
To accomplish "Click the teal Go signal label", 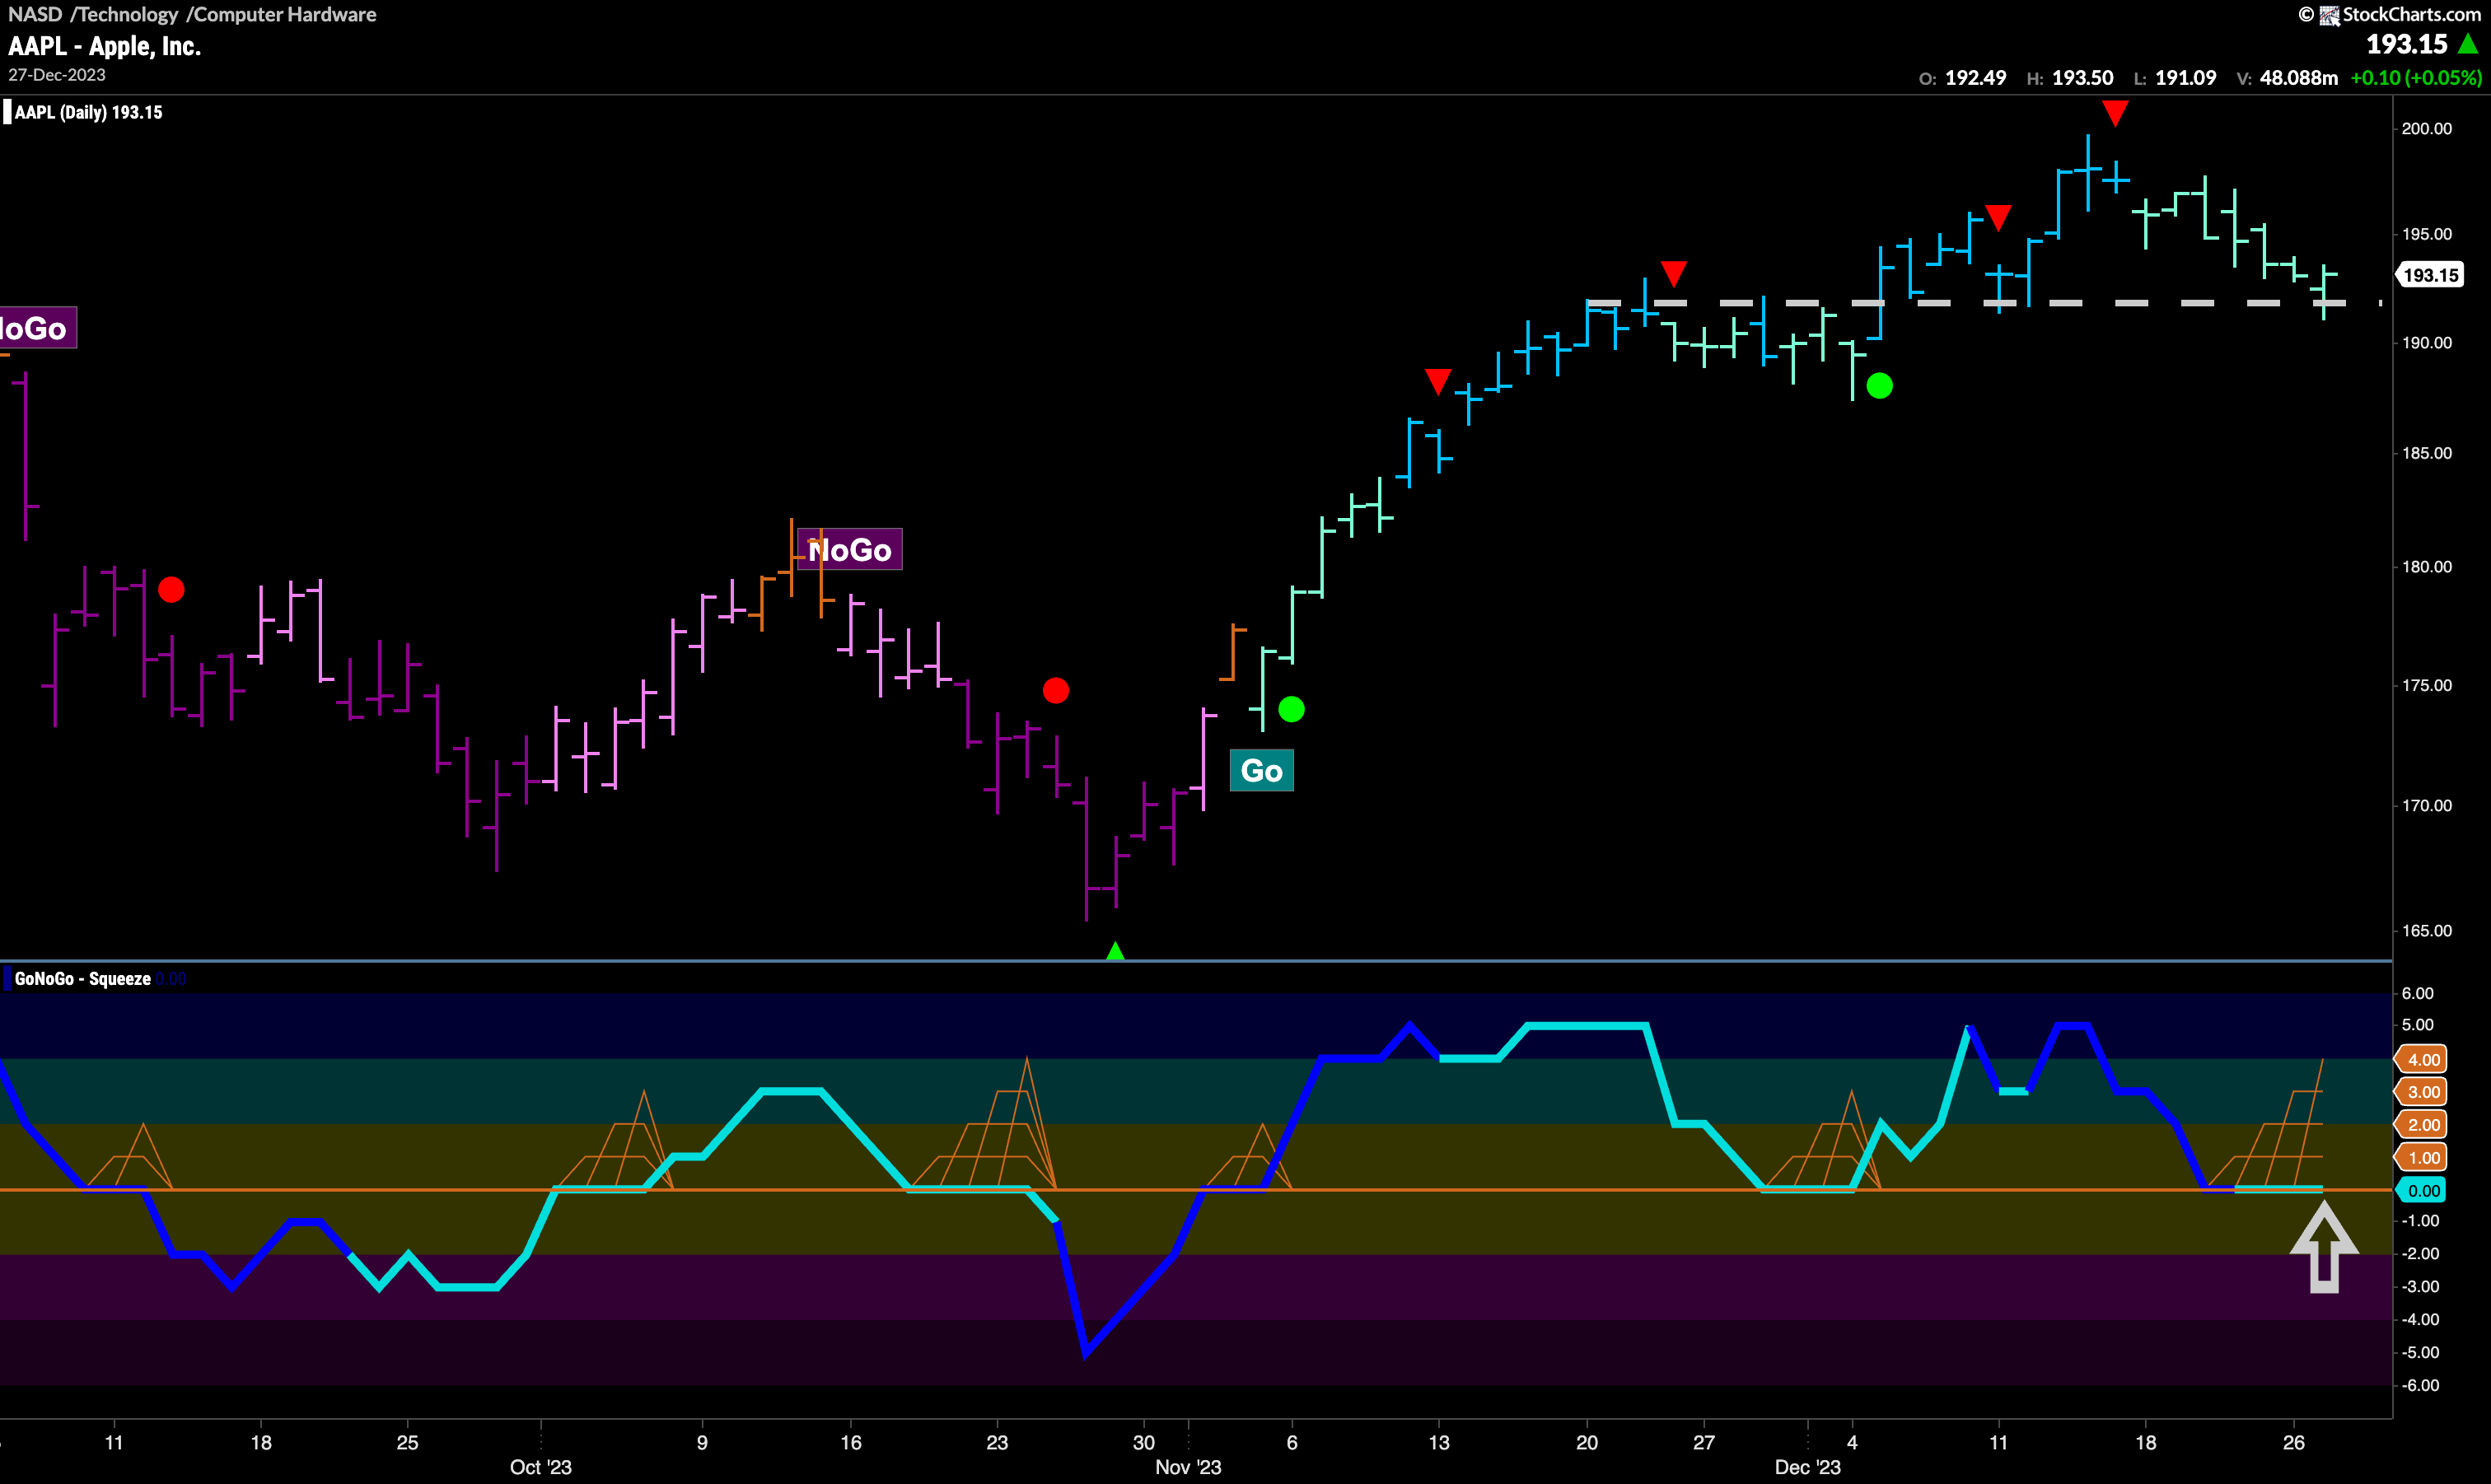I will (1261, 770).
